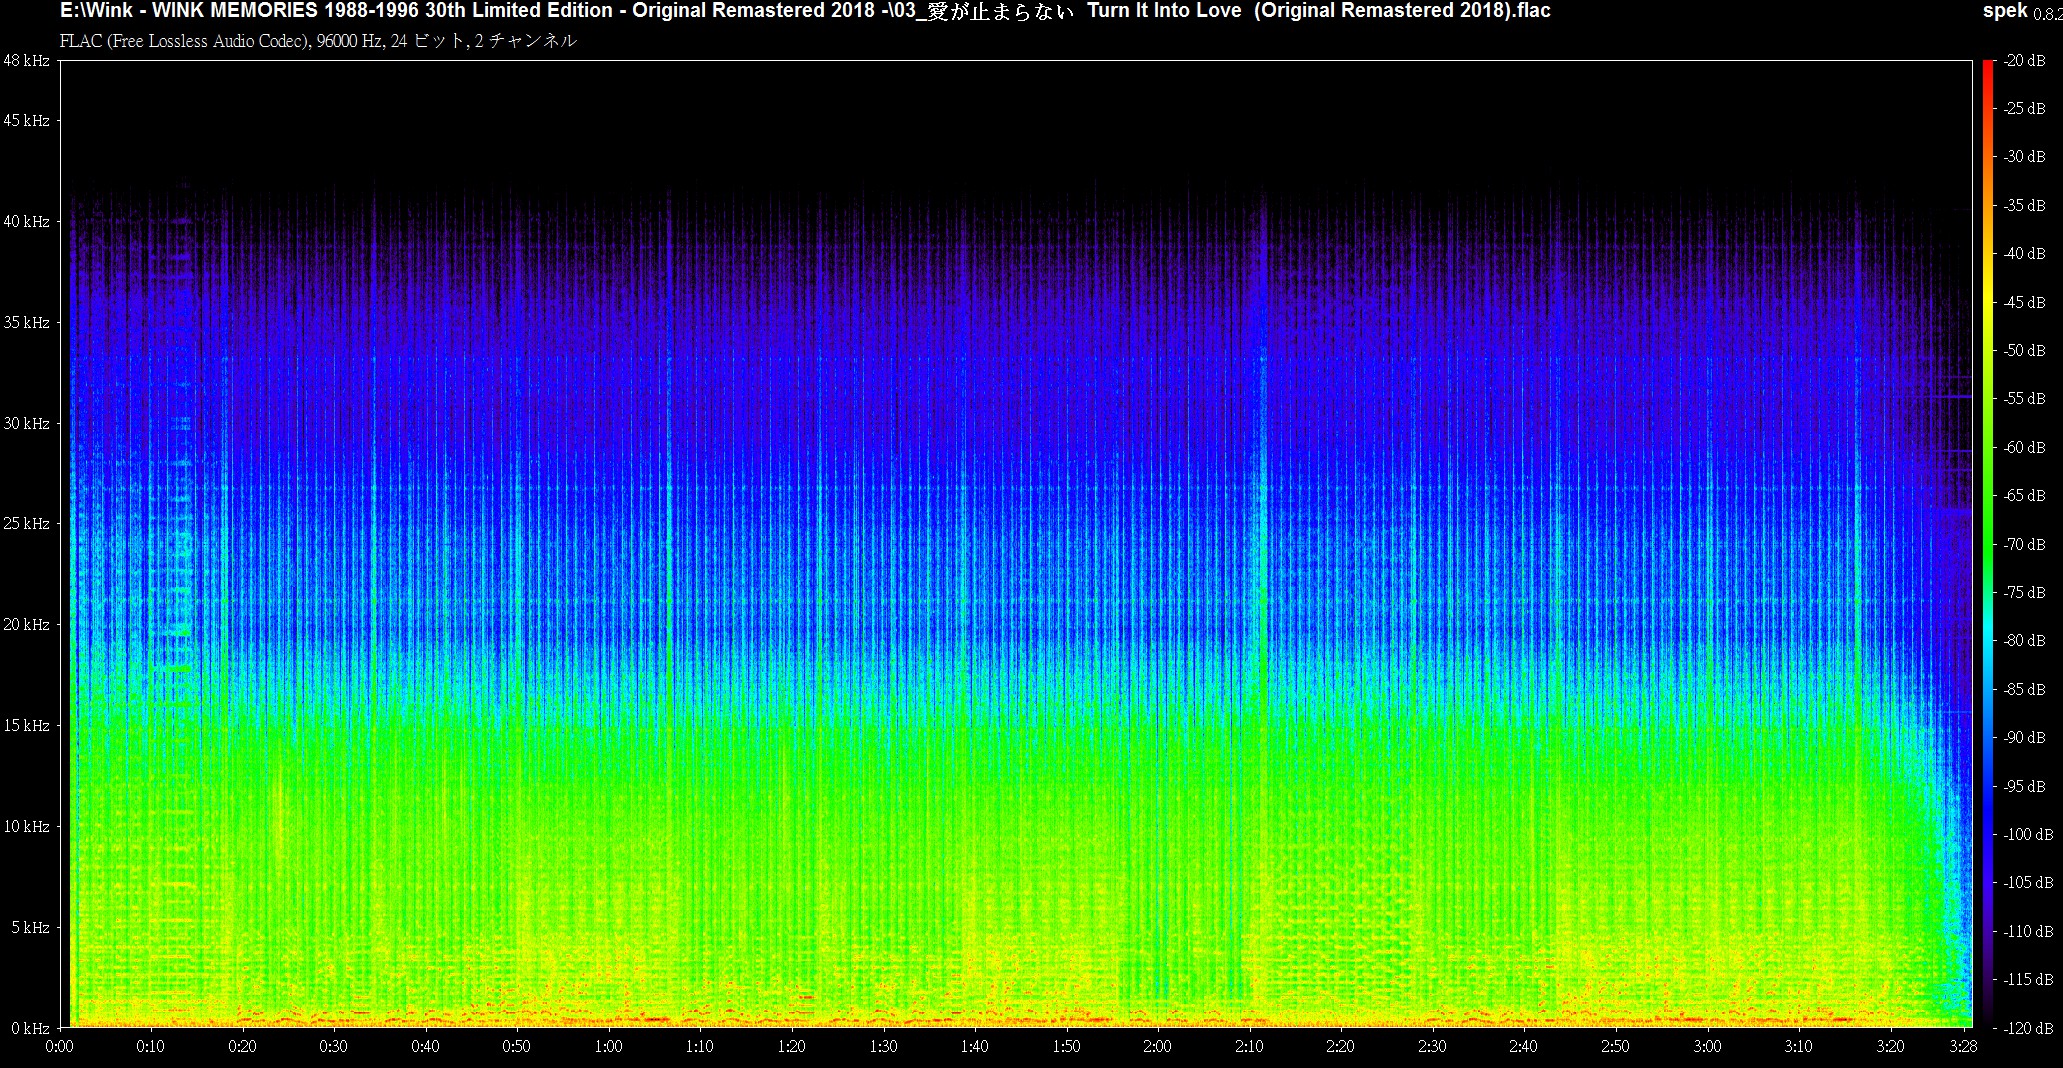The image size is (2063, 1068).
Task: Select the 10 kHz frequency label
Action: pyautogui.click(x=26, y=826)
